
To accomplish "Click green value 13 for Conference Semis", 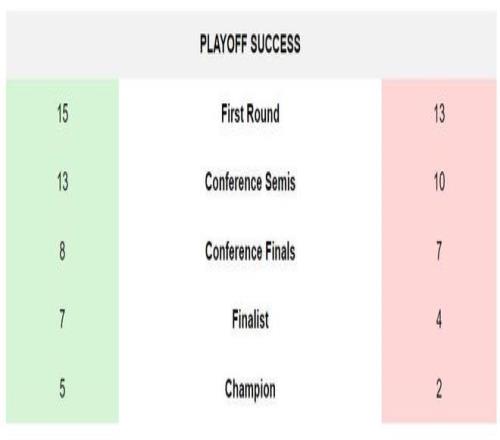I will coord(63,182).
